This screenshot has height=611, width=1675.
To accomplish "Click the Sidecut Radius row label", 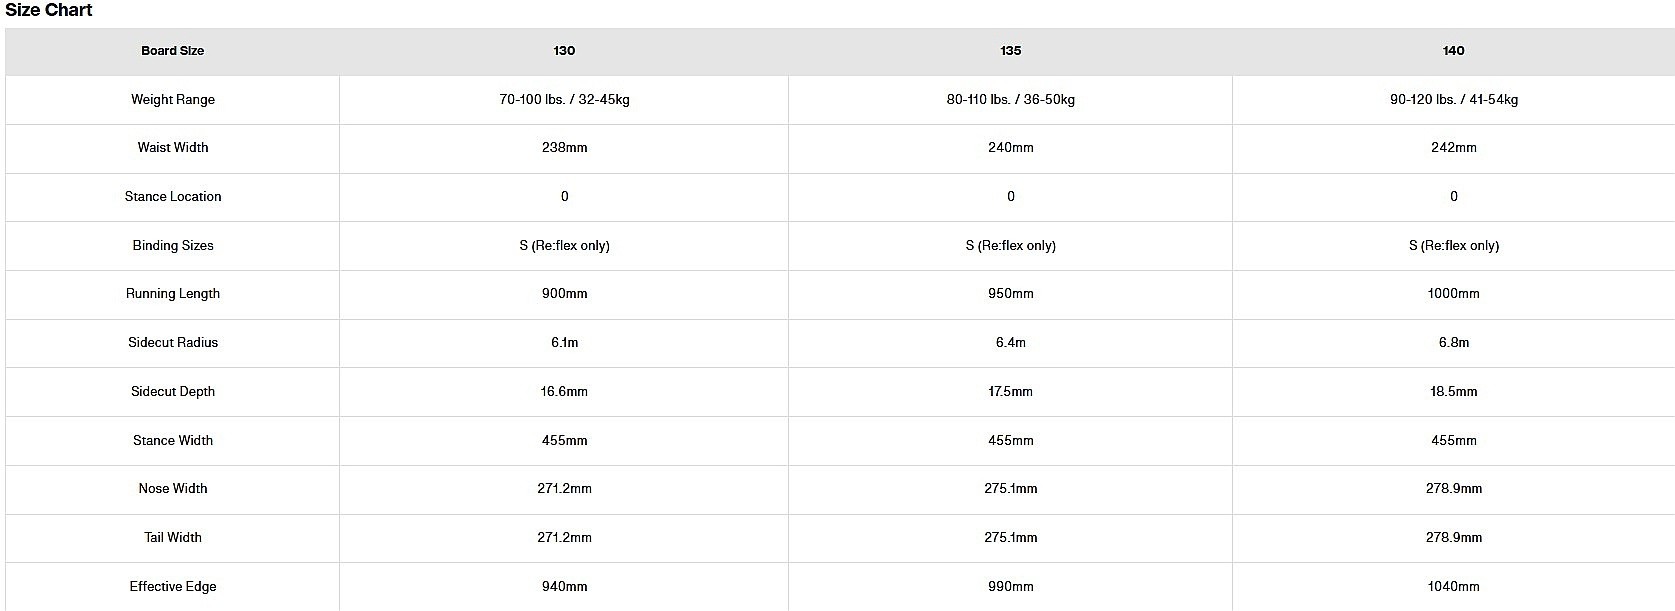I will 172,343.
